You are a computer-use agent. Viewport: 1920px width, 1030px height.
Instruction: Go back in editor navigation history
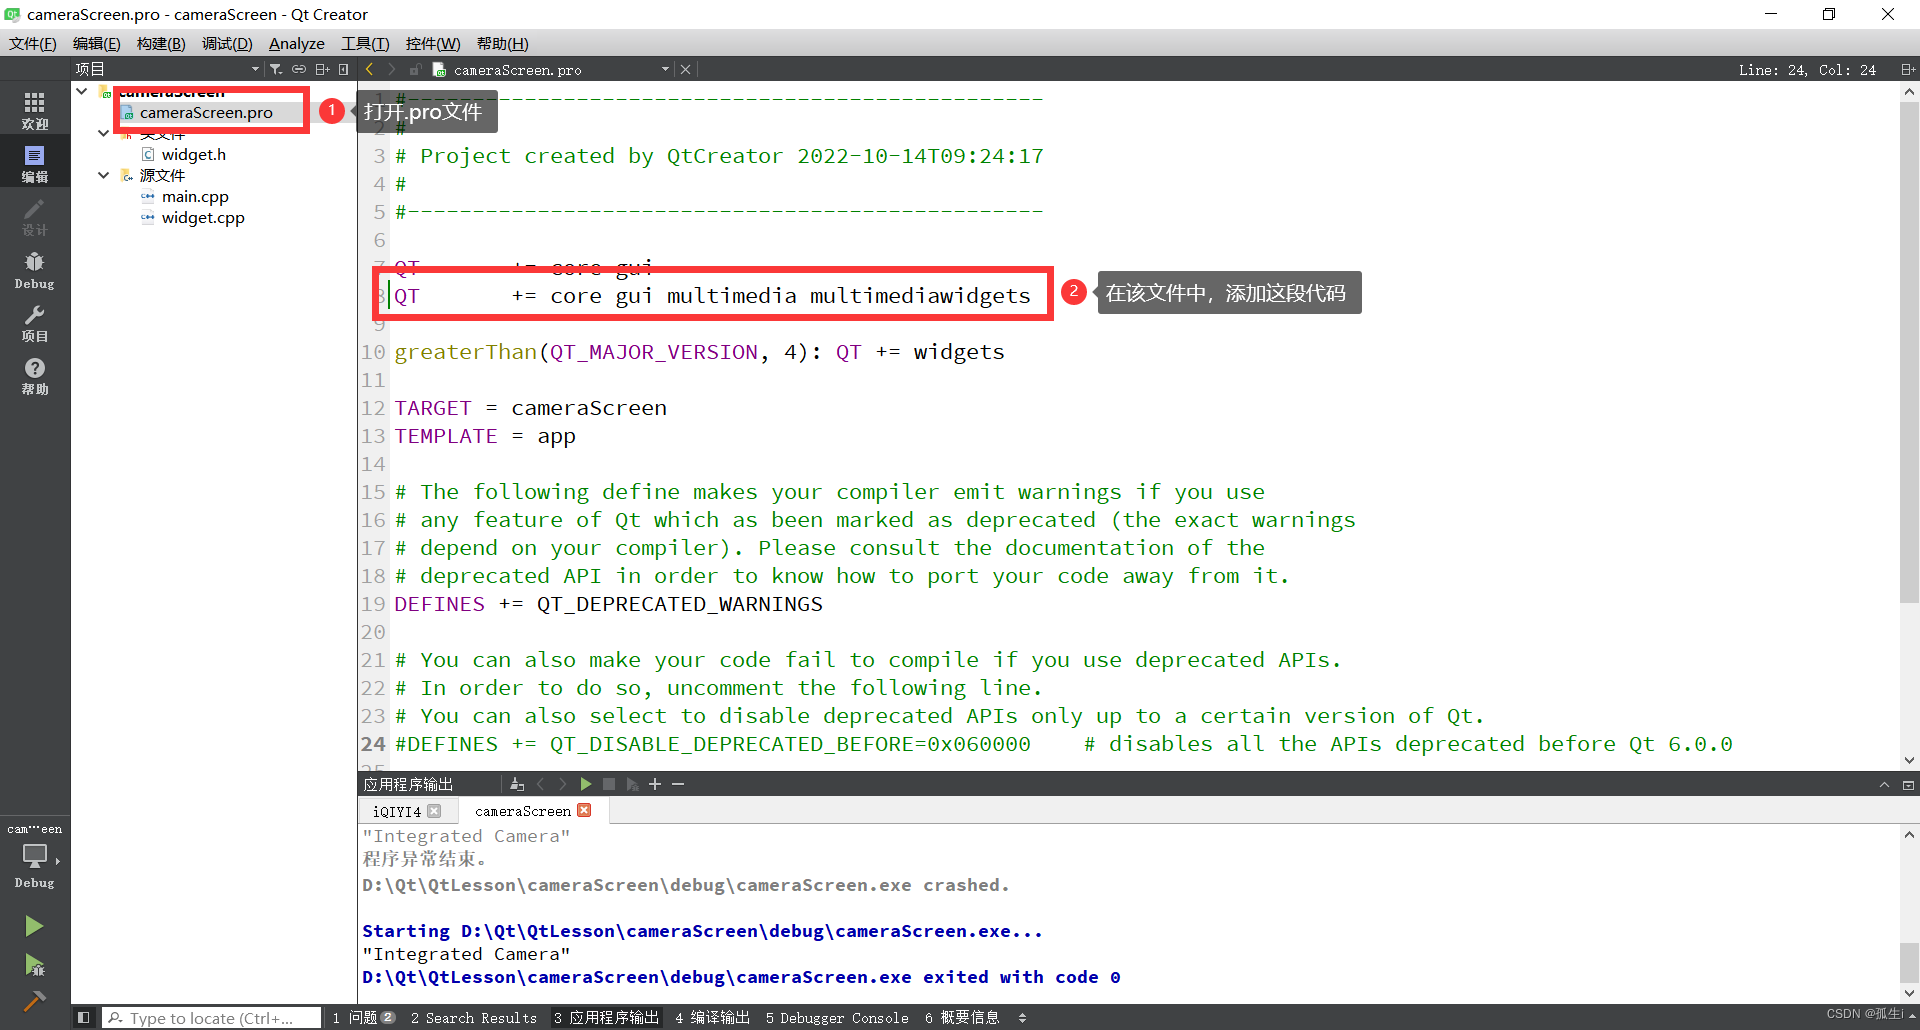tap(369, 69)
